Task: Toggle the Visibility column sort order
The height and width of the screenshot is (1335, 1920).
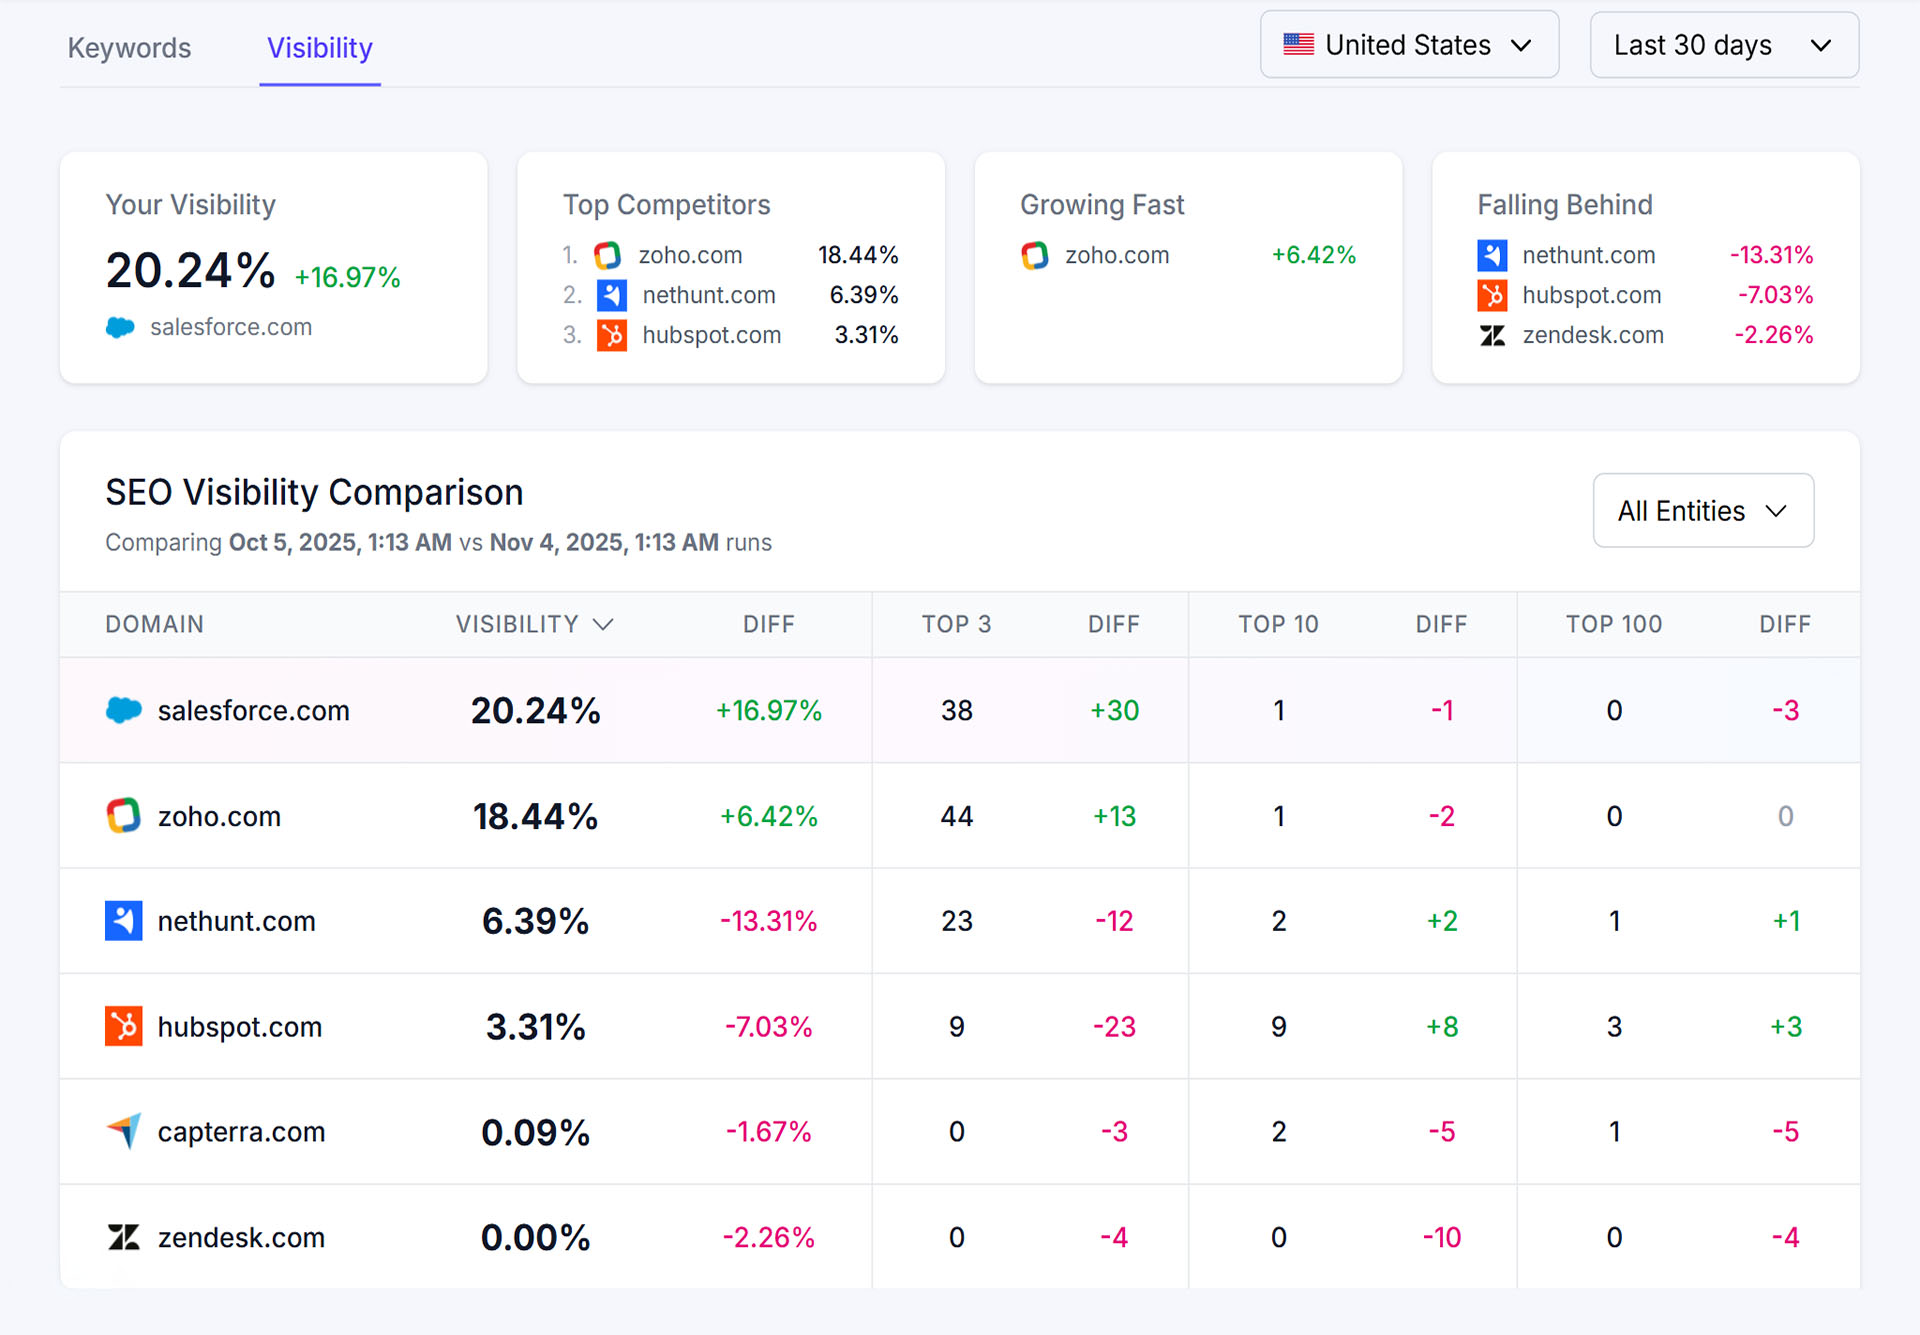Action: [x=533, y=624]
